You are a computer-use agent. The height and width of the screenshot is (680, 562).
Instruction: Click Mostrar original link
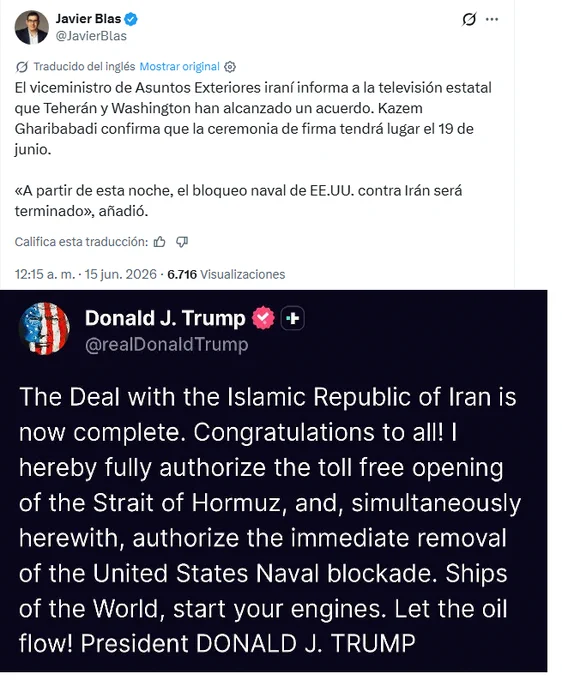(180, 66)
